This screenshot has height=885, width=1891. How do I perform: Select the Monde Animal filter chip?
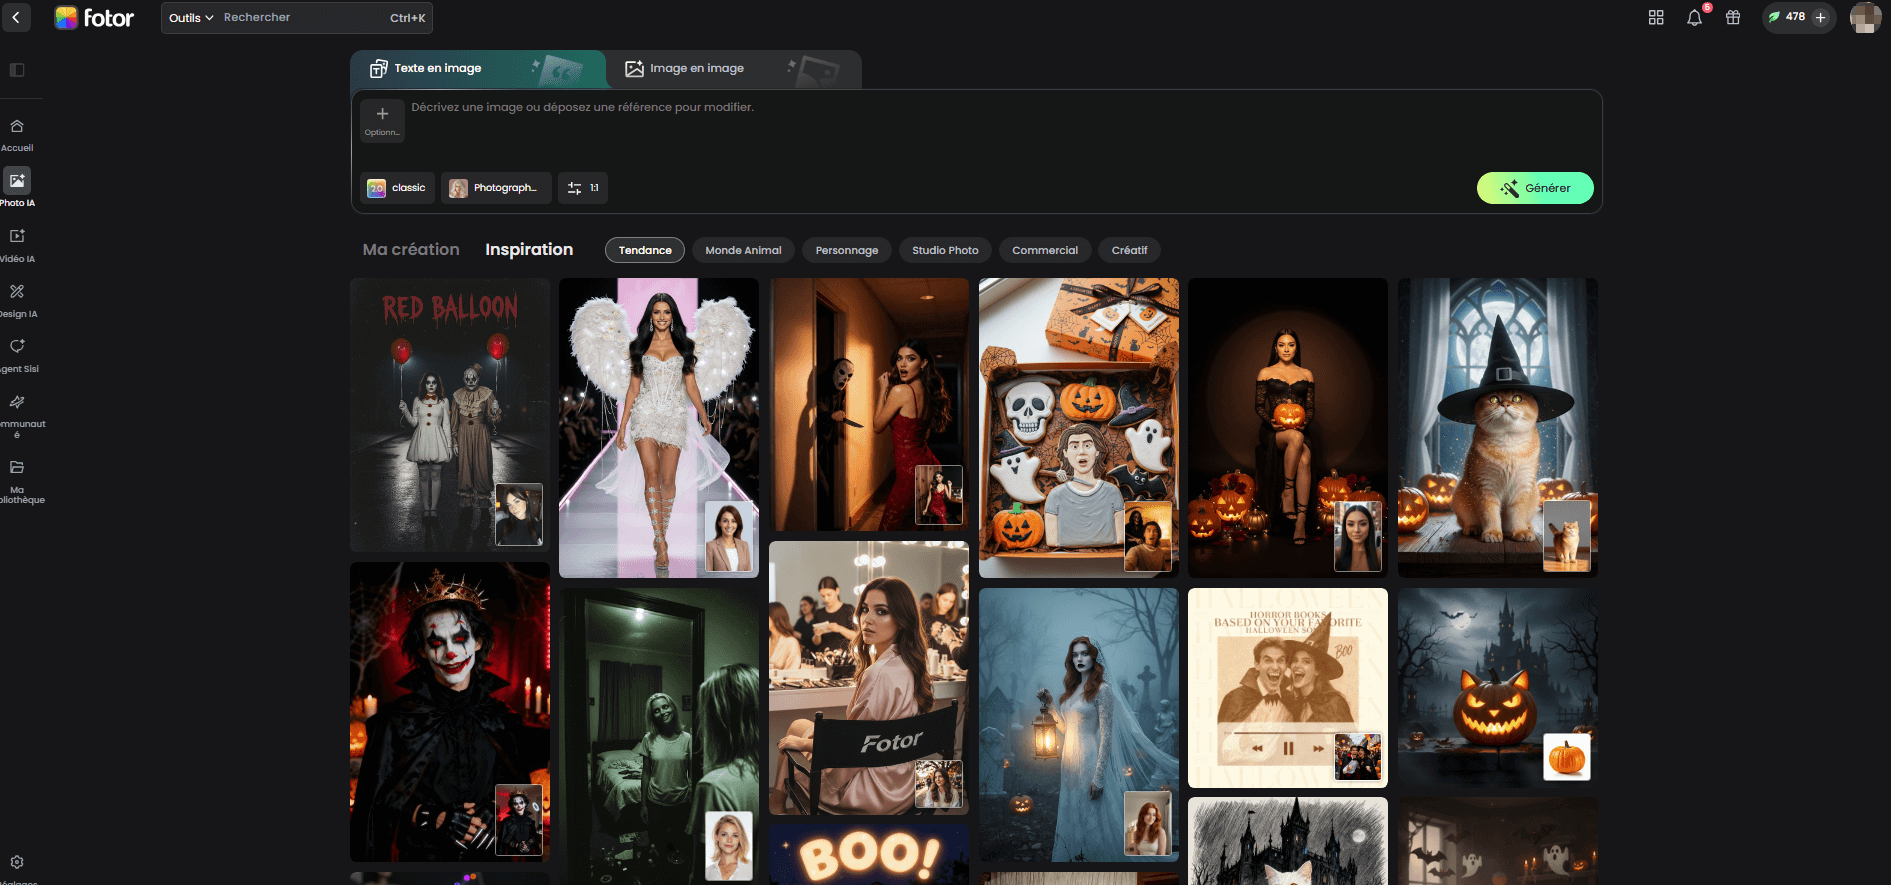[x=743, y=250]
